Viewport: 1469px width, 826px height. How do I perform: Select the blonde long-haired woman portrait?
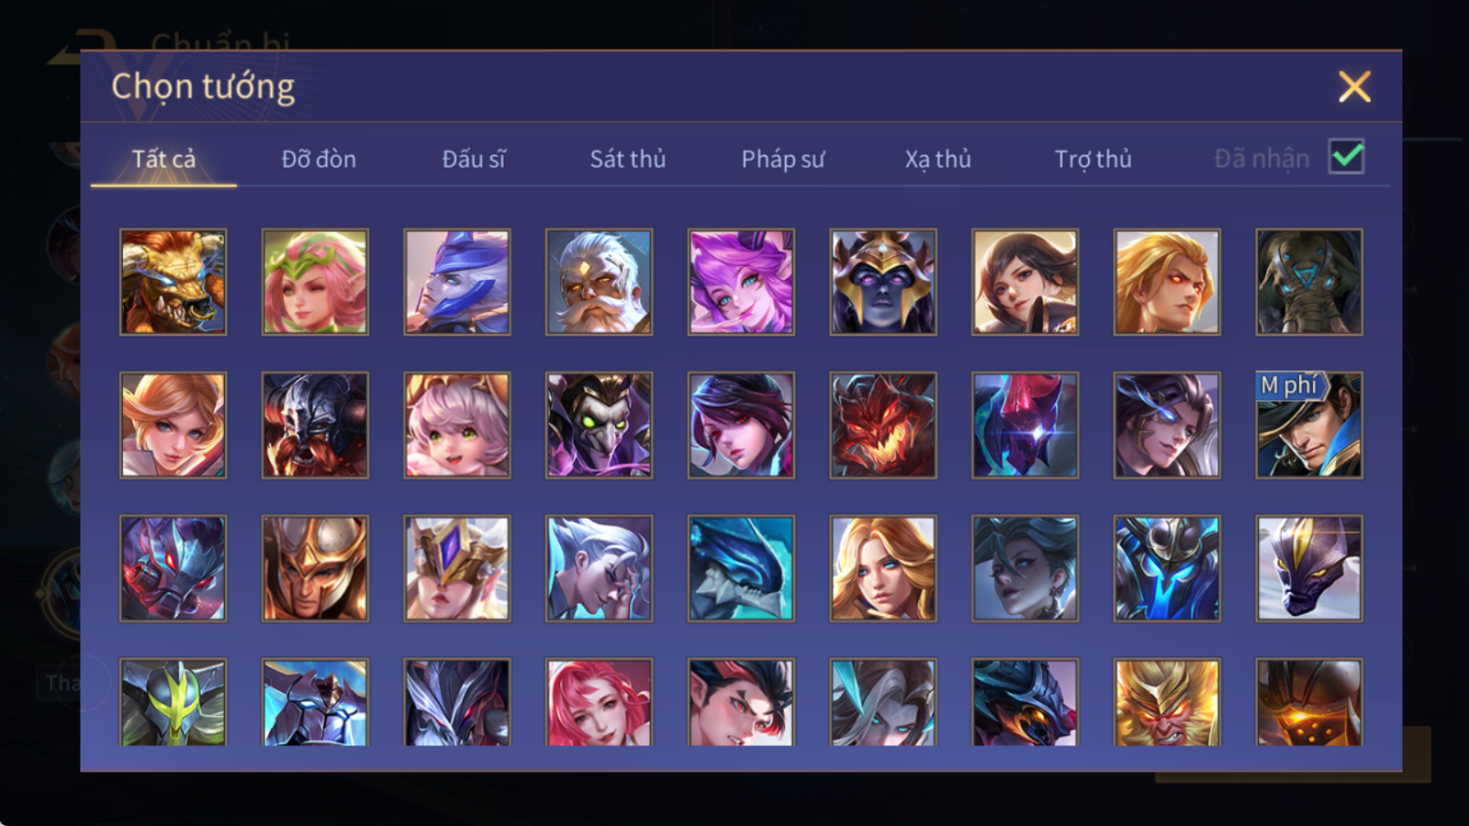point(883,568)
